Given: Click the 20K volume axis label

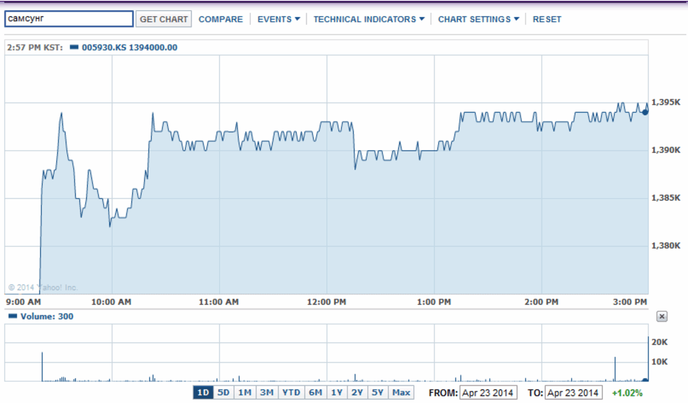Looking at the screenshot, I should 659,342.
